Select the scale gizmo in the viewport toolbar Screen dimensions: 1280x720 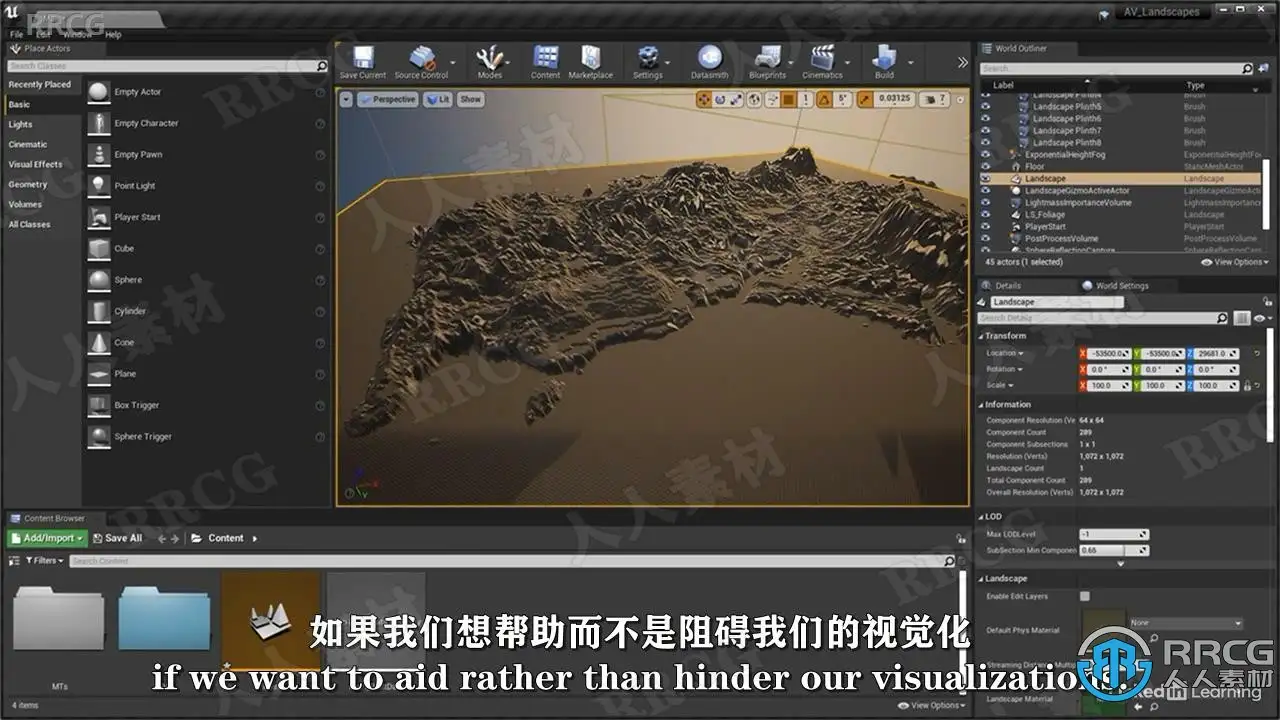pos(737,99)
